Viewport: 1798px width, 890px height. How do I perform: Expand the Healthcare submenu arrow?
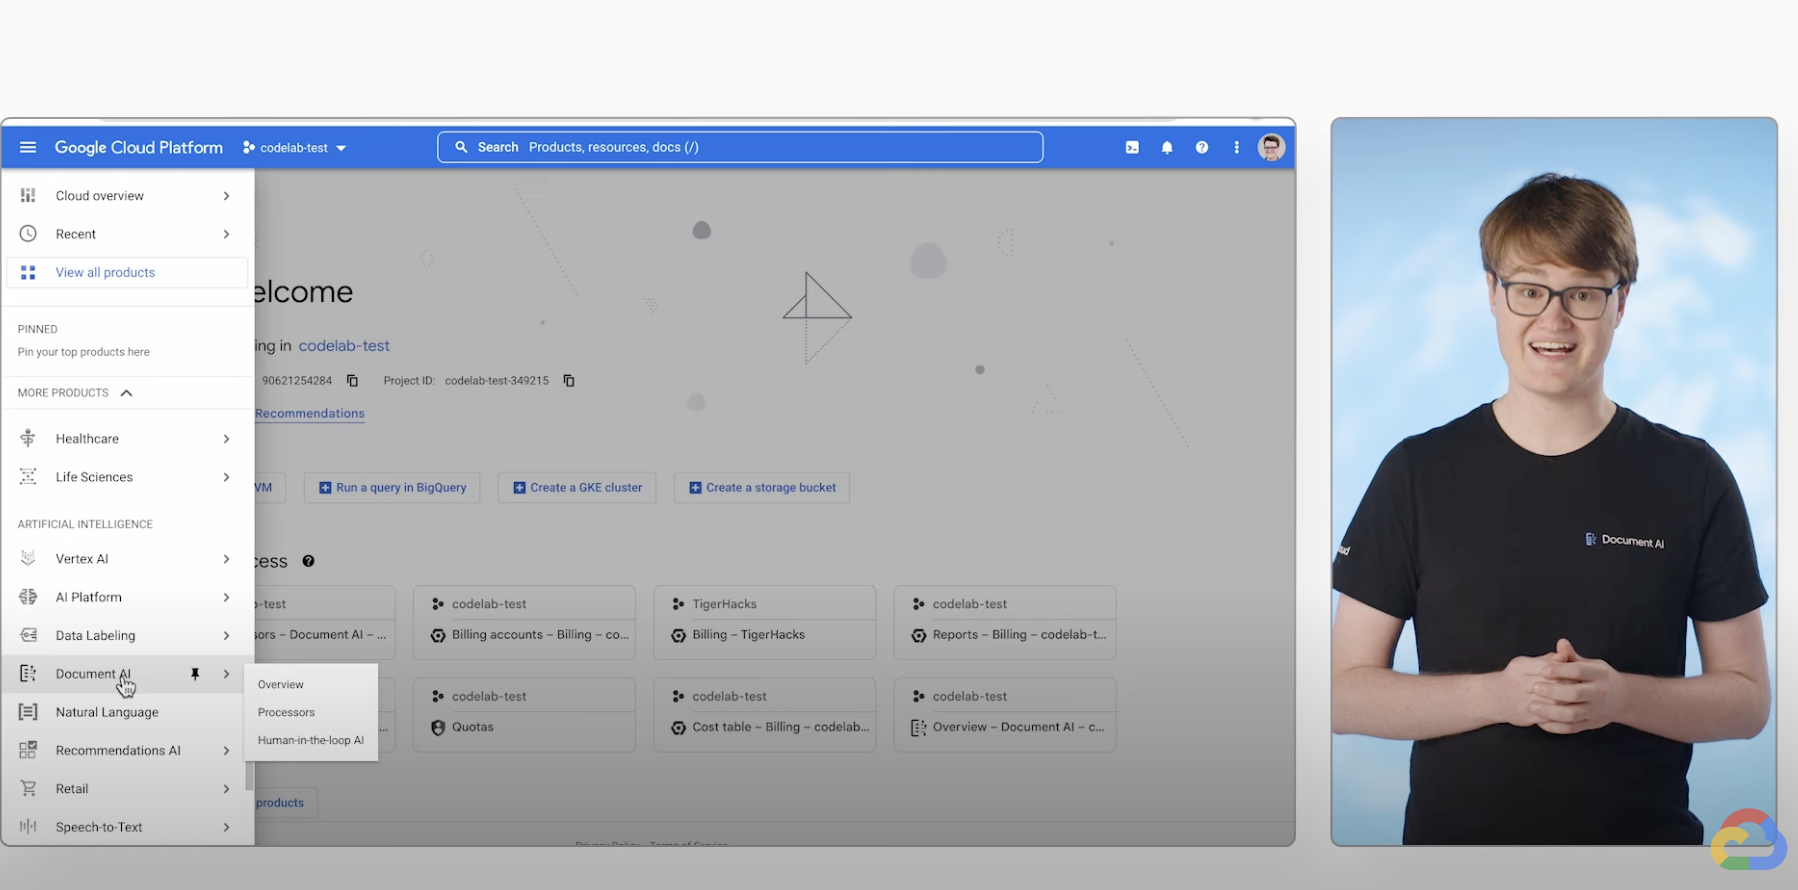pyautogui.click(x=226, y=438)
